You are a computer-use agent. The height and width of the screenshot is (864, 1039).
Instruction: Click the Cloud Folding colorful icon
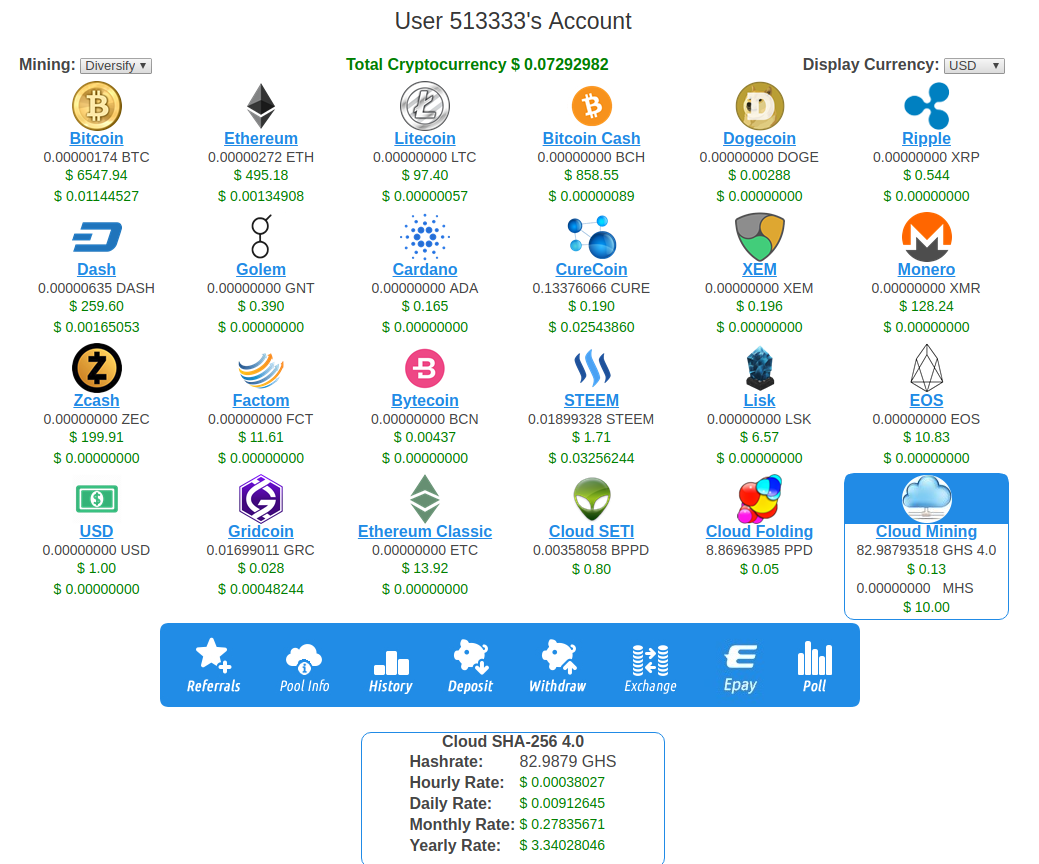[x=759, y=499]
